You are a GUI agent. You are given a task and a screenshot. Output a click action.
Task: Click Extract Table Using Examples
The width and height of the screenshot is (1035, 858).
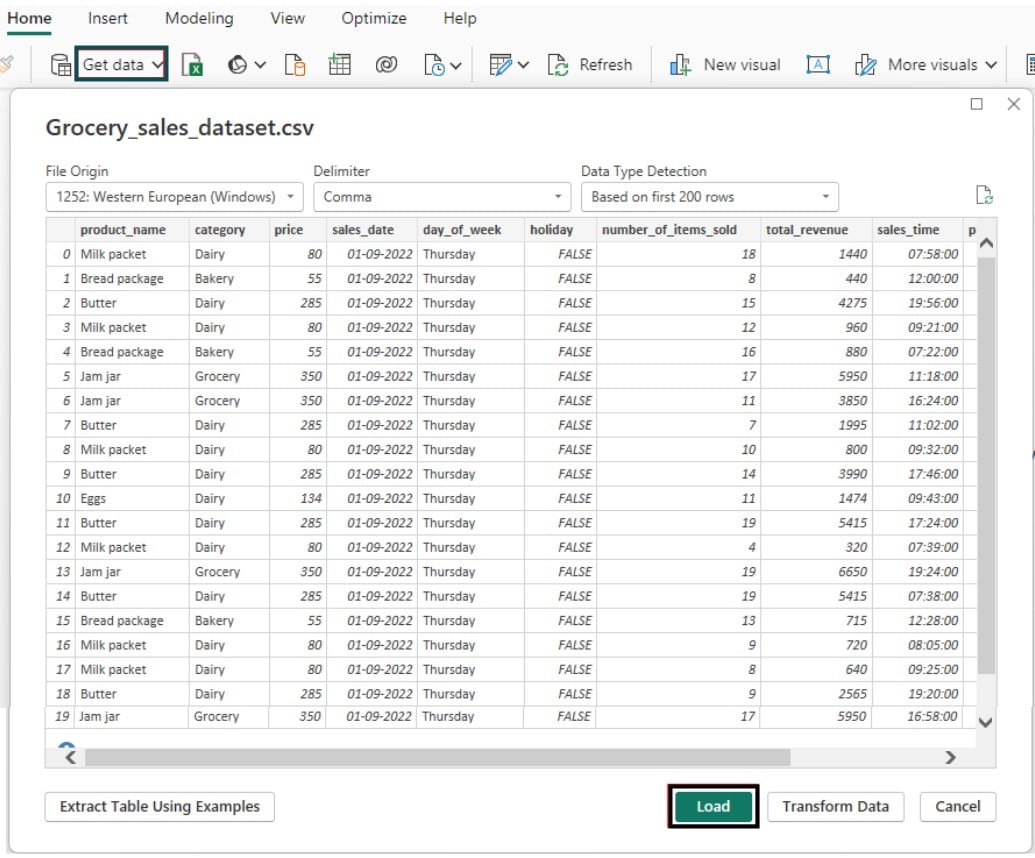click(159, 807)
